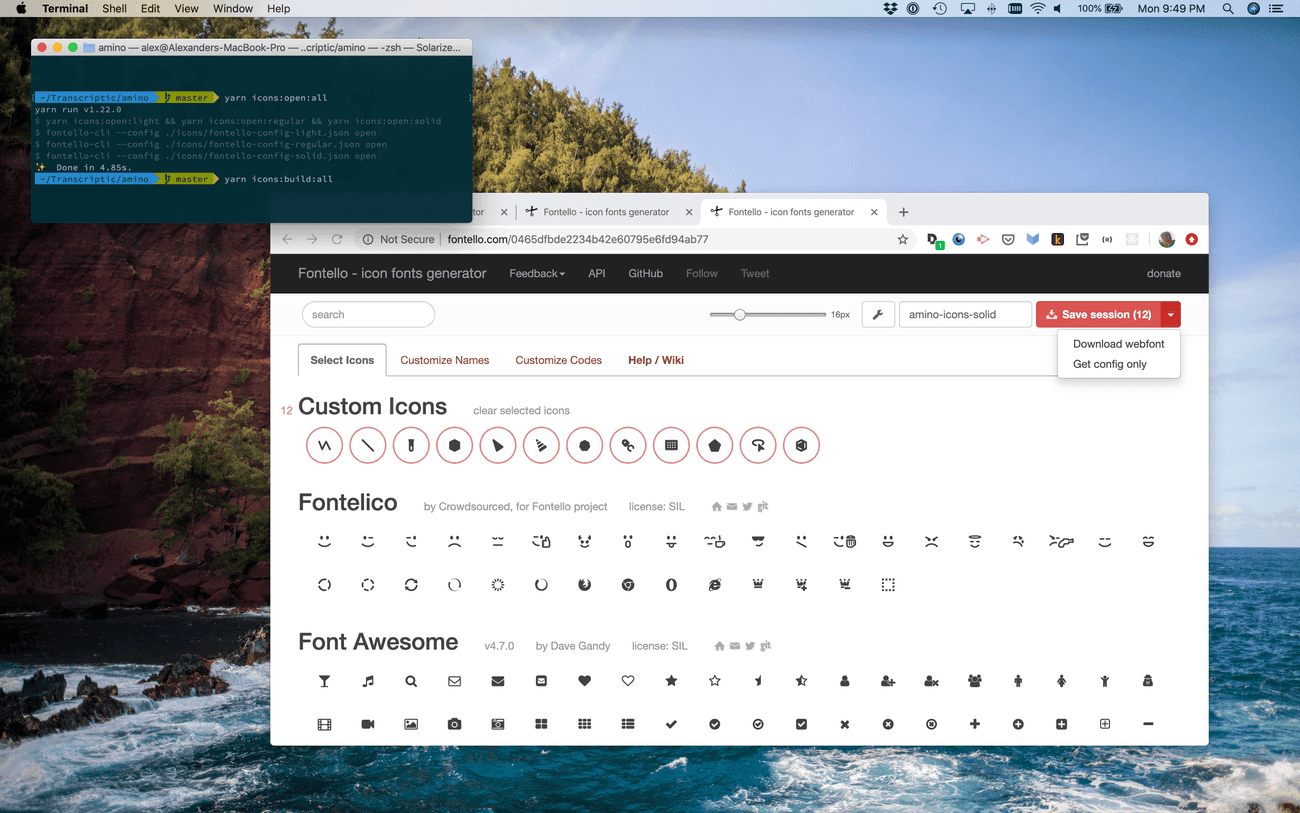Select the magnifying glass search icon

tap(411, 681)
